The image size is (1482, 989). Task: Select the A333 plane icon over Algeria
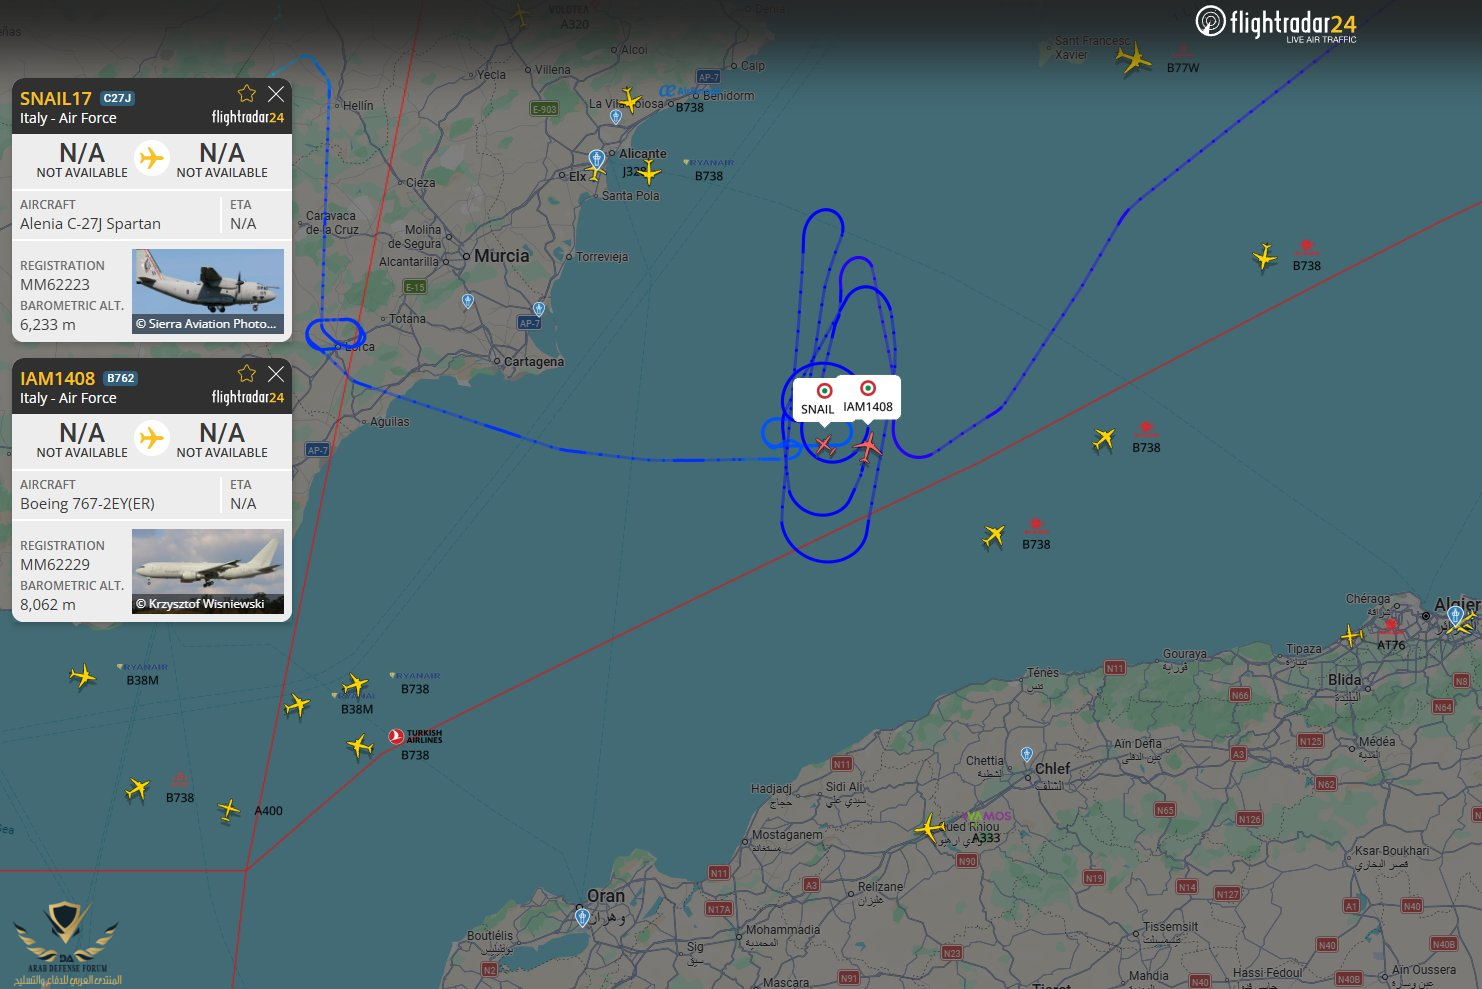(930, 829)
